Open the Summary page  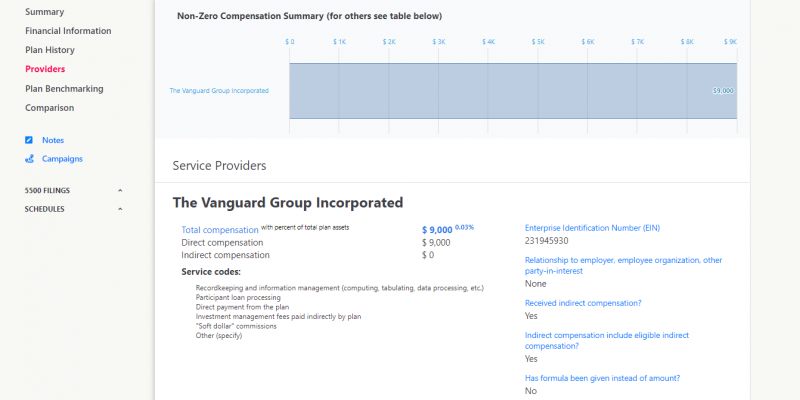[44, 12]
